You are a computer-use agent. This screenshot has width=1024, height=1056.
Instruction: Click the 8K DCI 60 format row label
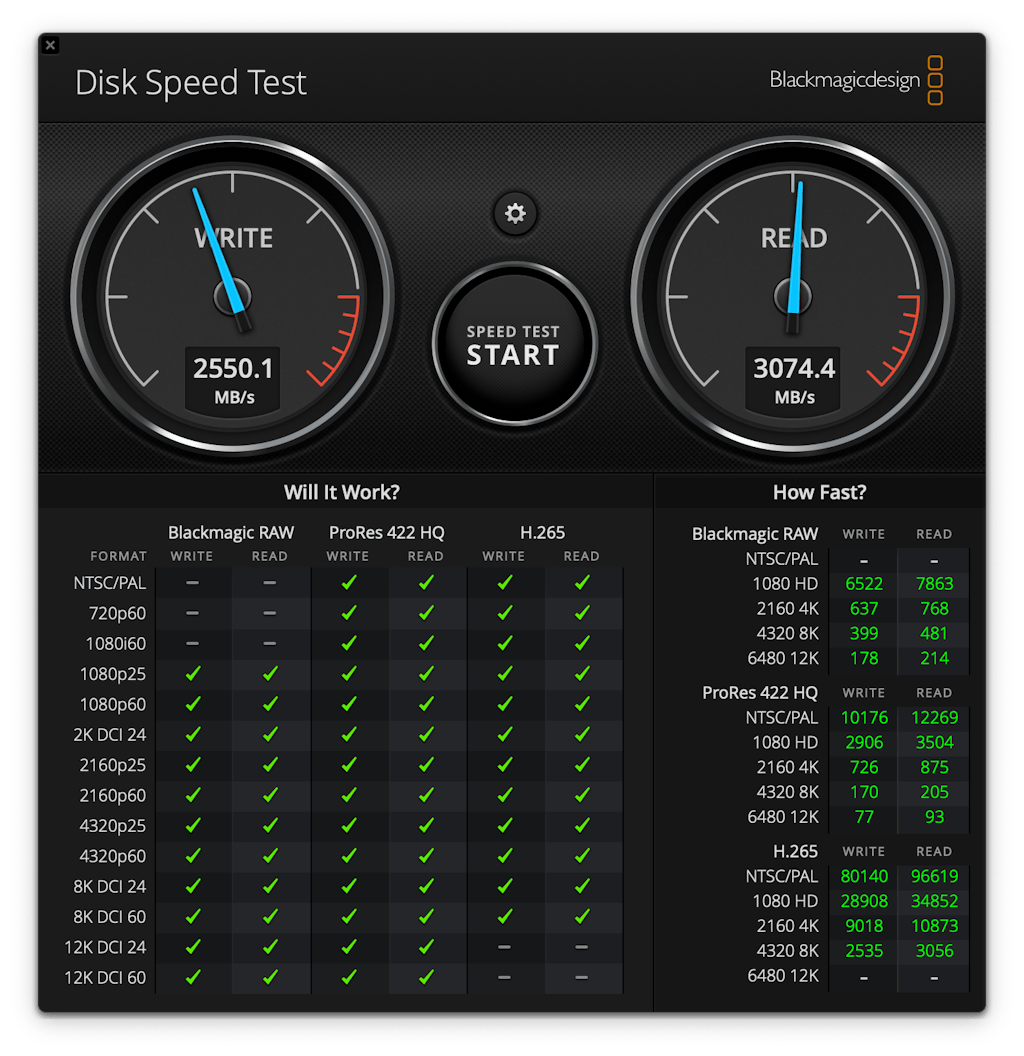coord(109,917)
